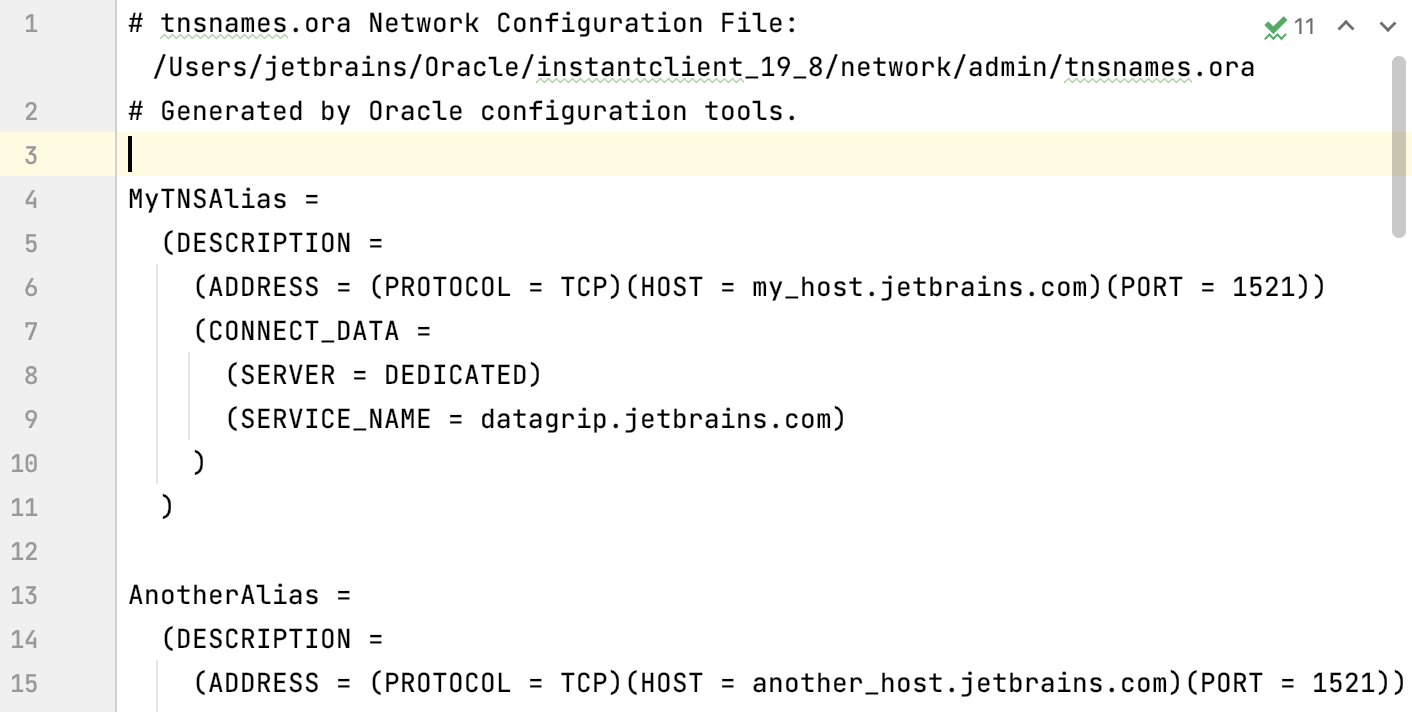Go to previous highlighted problem arrow
Screen dimensions: 1412x712
pos(1346,26)
